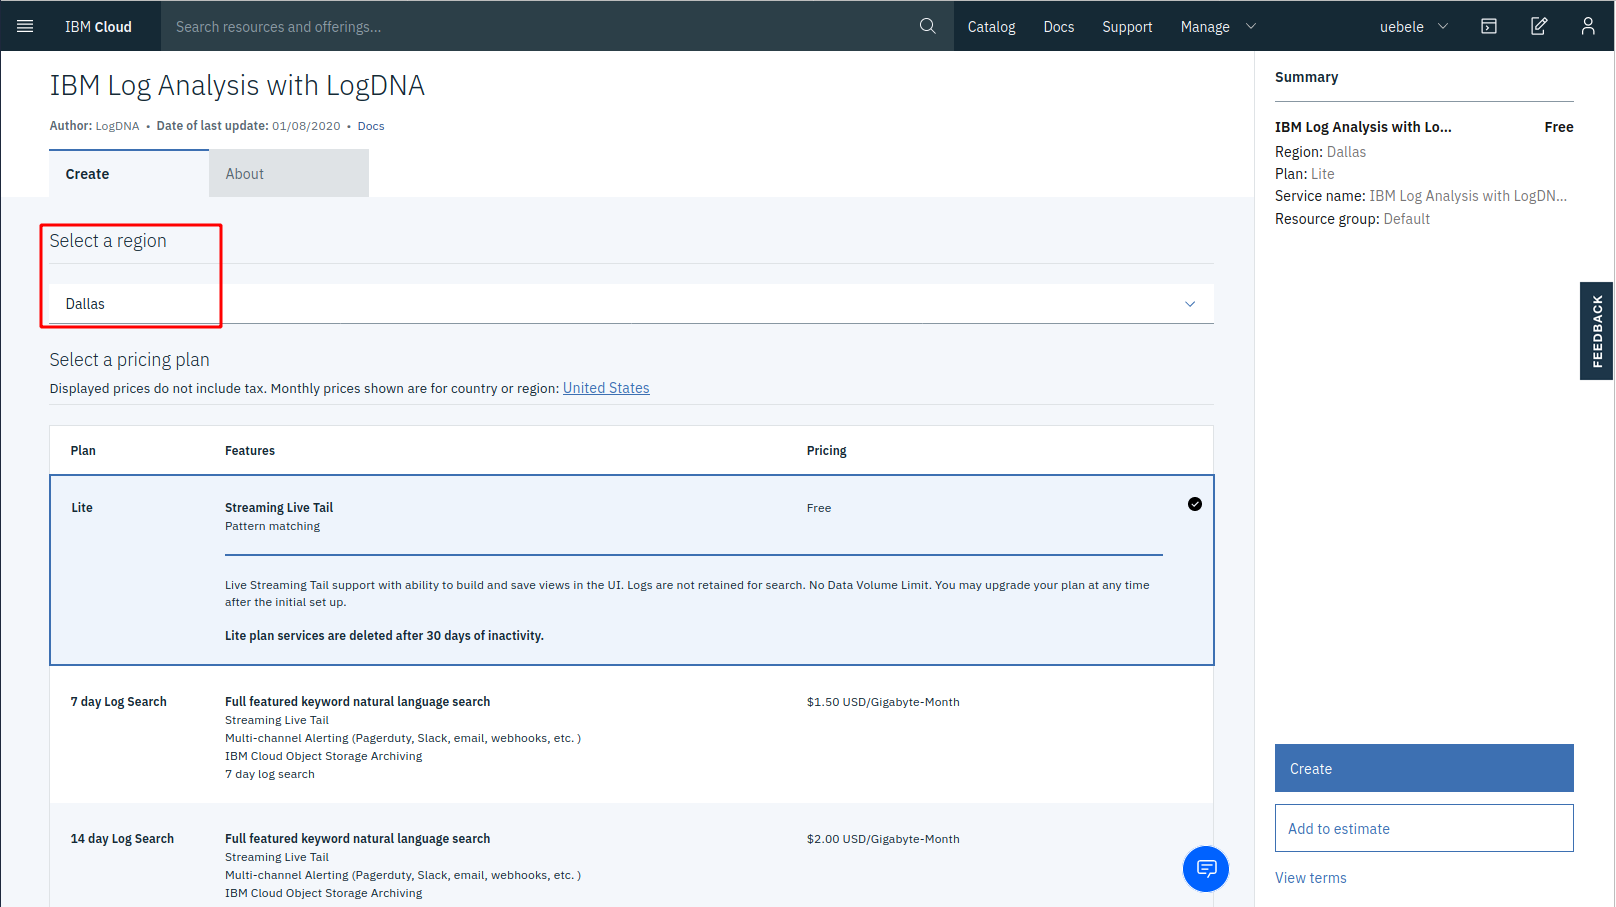Open Docs in the top bar

1059,27
